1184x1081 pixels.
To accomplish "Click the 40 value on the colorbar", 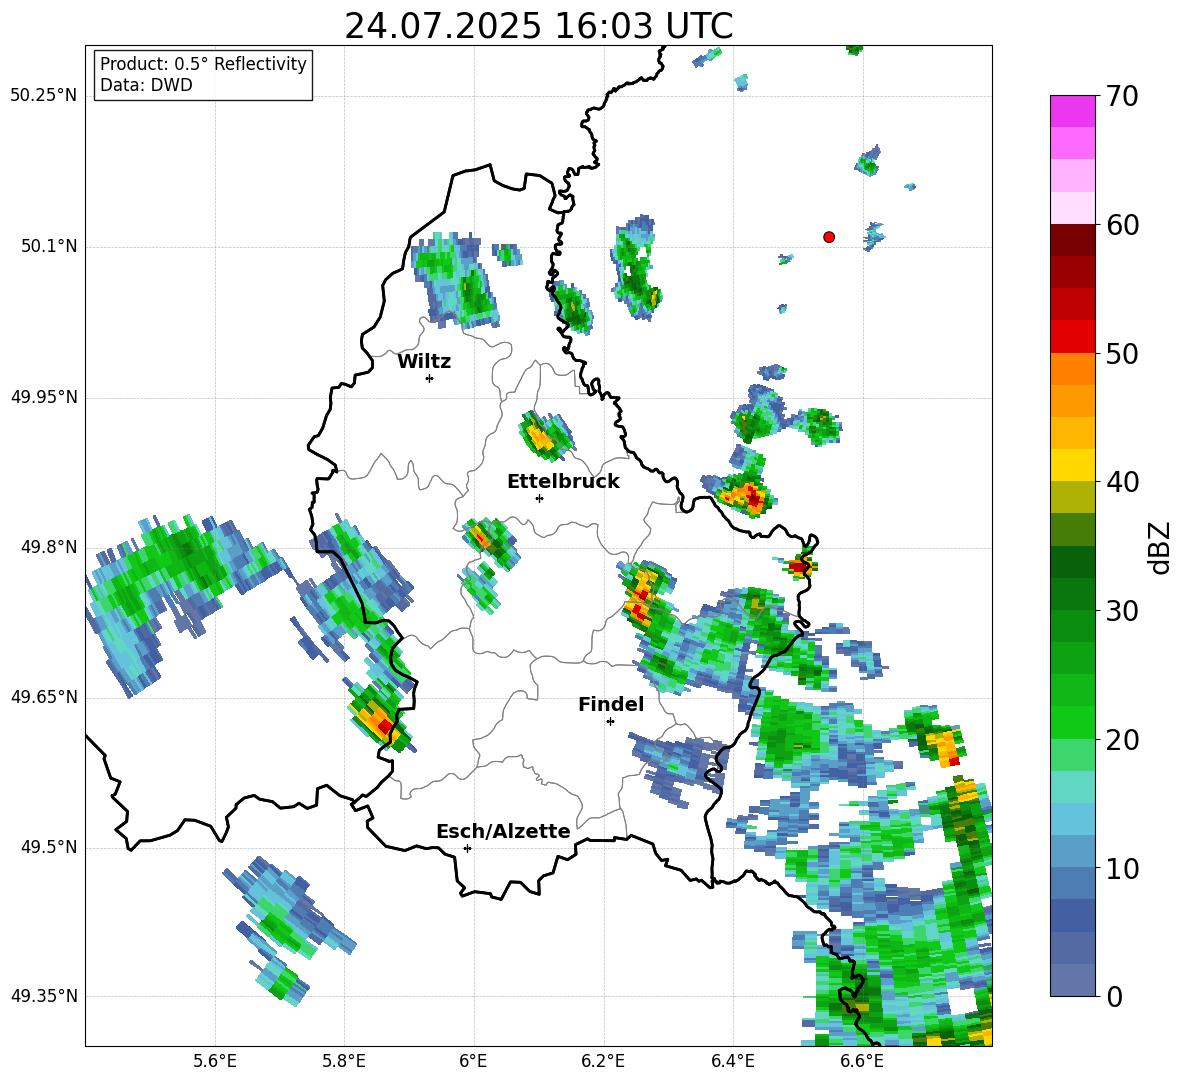I will point(1122,482).
